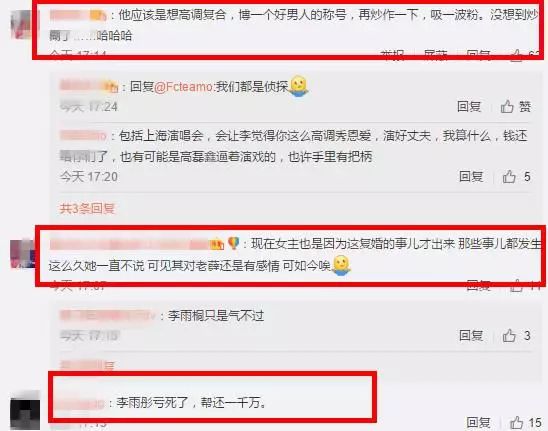Reply to 李雨桐只是气不过 comment

(x=471, y=336)
